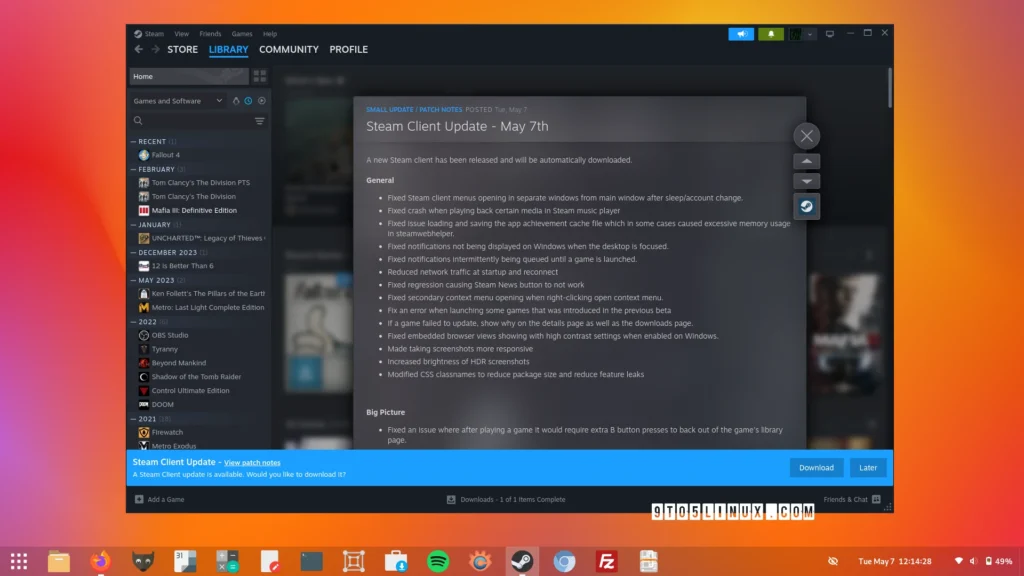Viewport: 1024px width, 576px height.
Task: Open the PROFILE tab
Action: 349,50
